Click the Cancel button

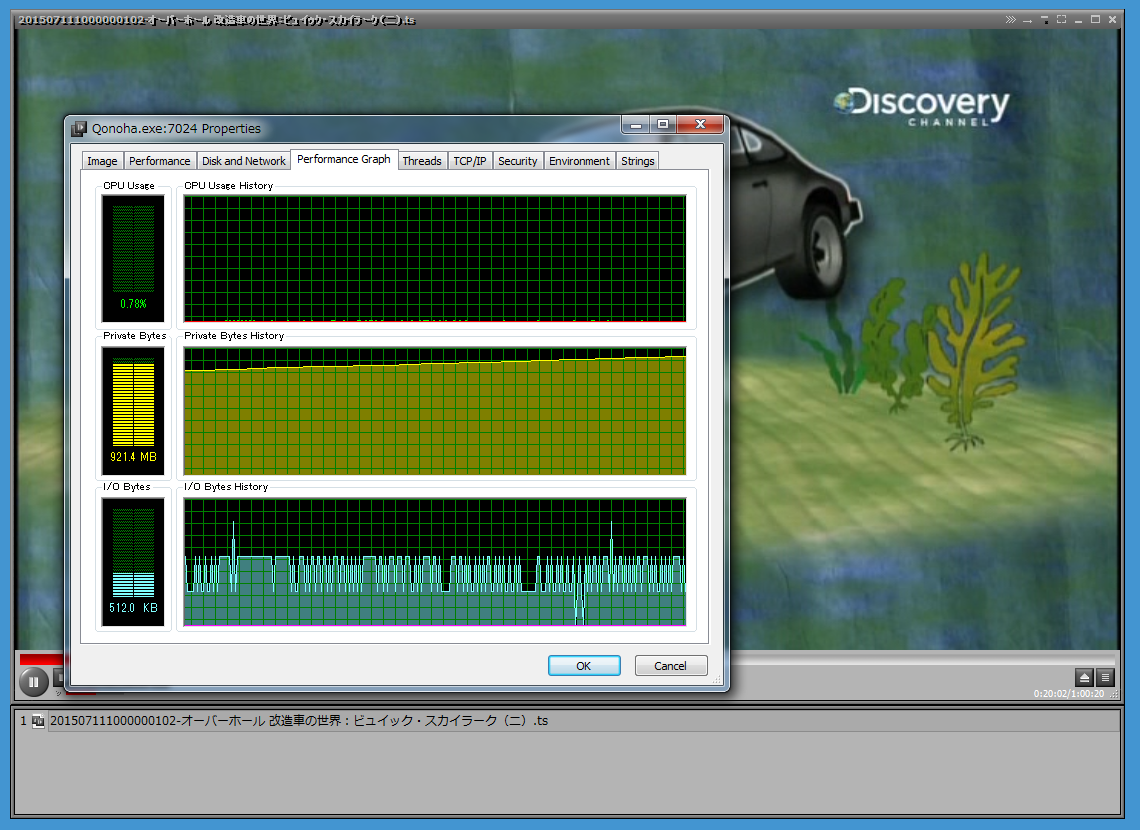coord(670,666)
